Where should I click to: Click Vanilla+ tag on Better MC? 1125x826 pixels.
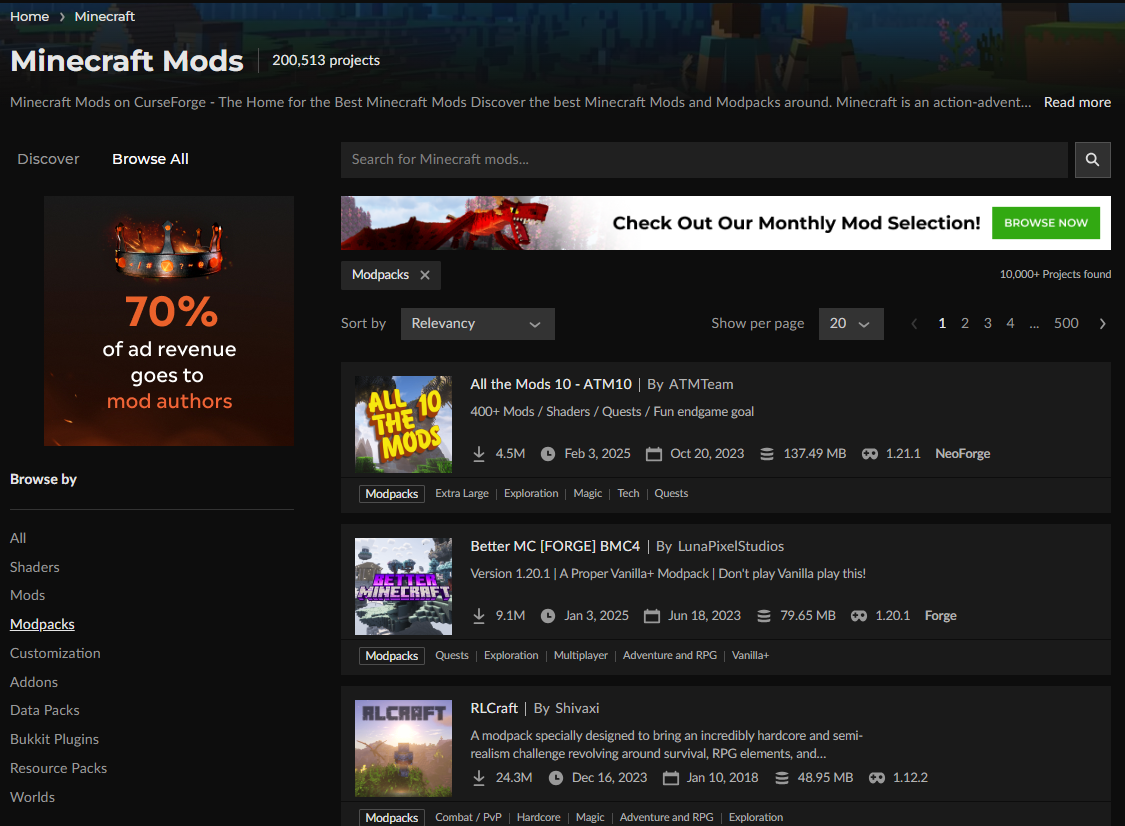[x=750, y=656]
